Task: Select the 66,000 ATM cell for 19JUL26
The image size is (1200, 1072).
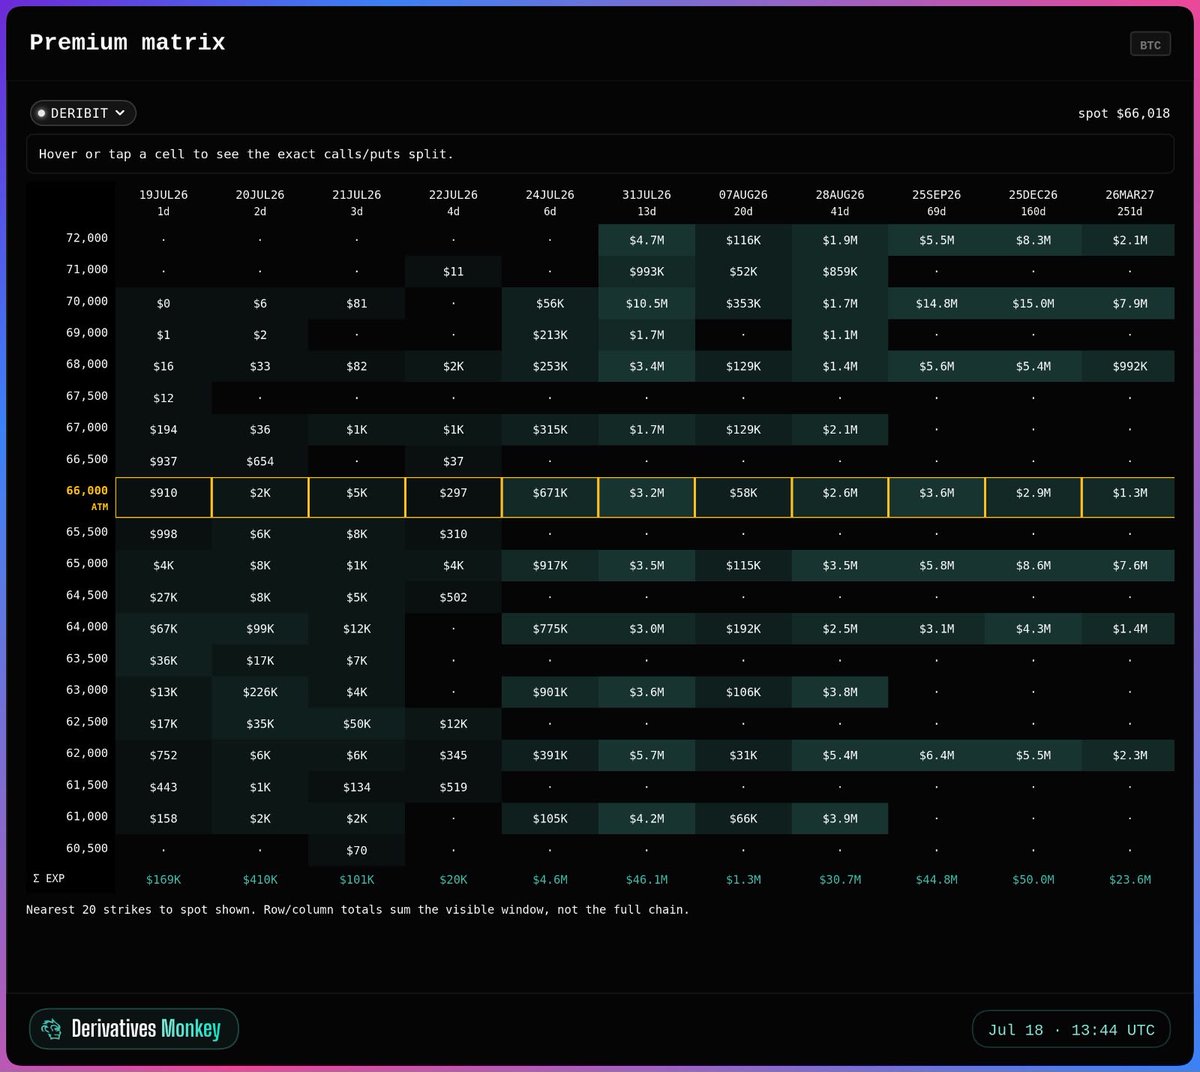Action: tap(164, 497)
